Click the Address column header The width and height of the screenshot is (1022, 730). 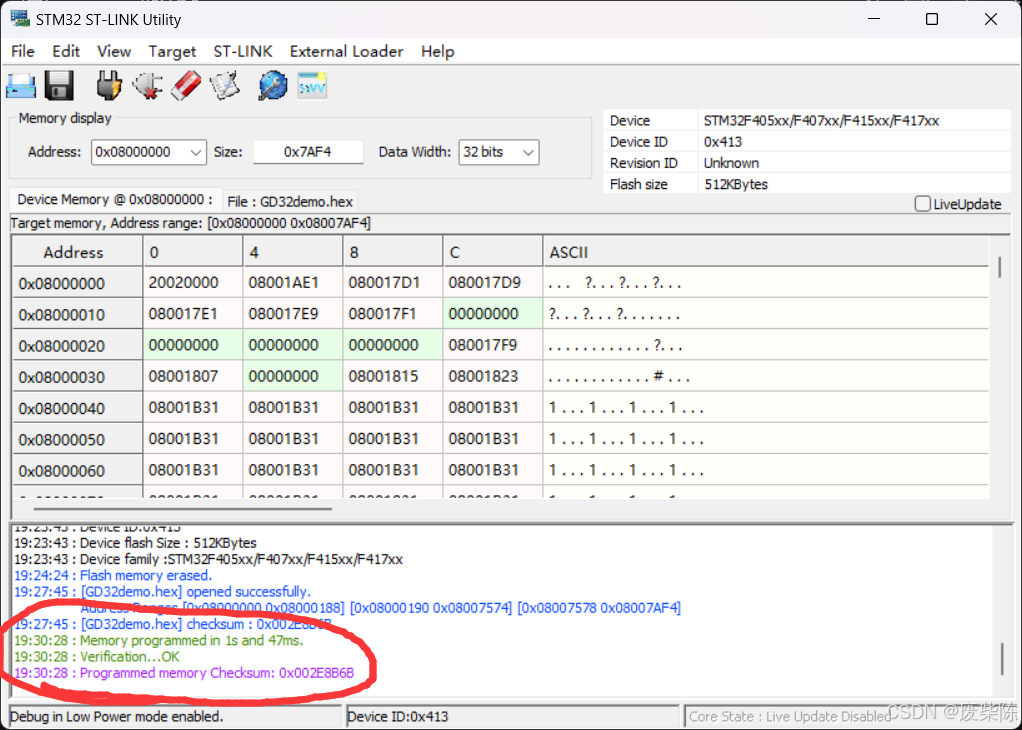(78, 252)
